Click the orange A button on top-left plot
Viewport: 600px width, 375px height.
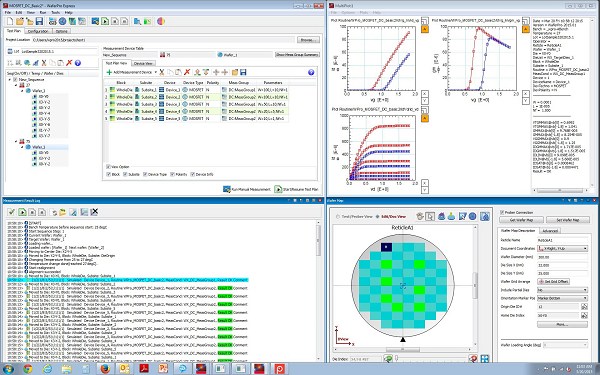(424, 29)
